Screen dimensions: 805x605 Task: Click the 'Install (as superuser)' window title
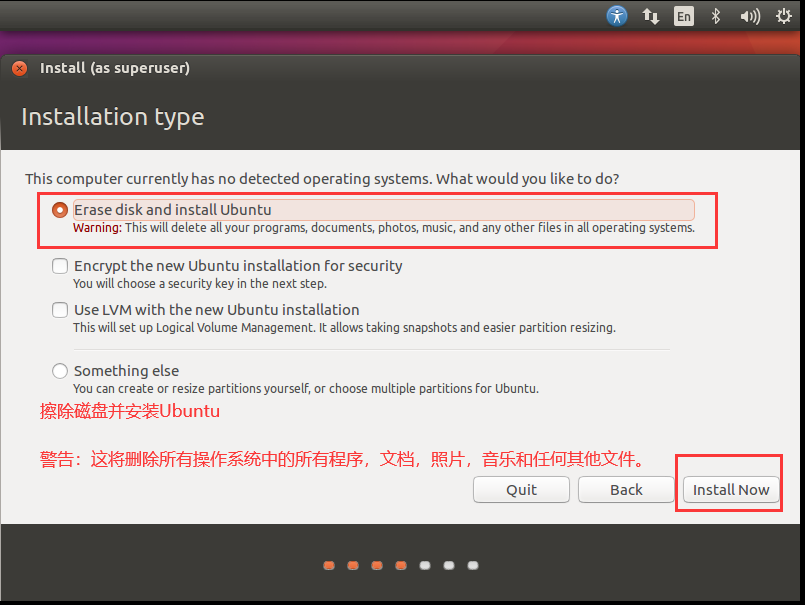tap(115, 68)
